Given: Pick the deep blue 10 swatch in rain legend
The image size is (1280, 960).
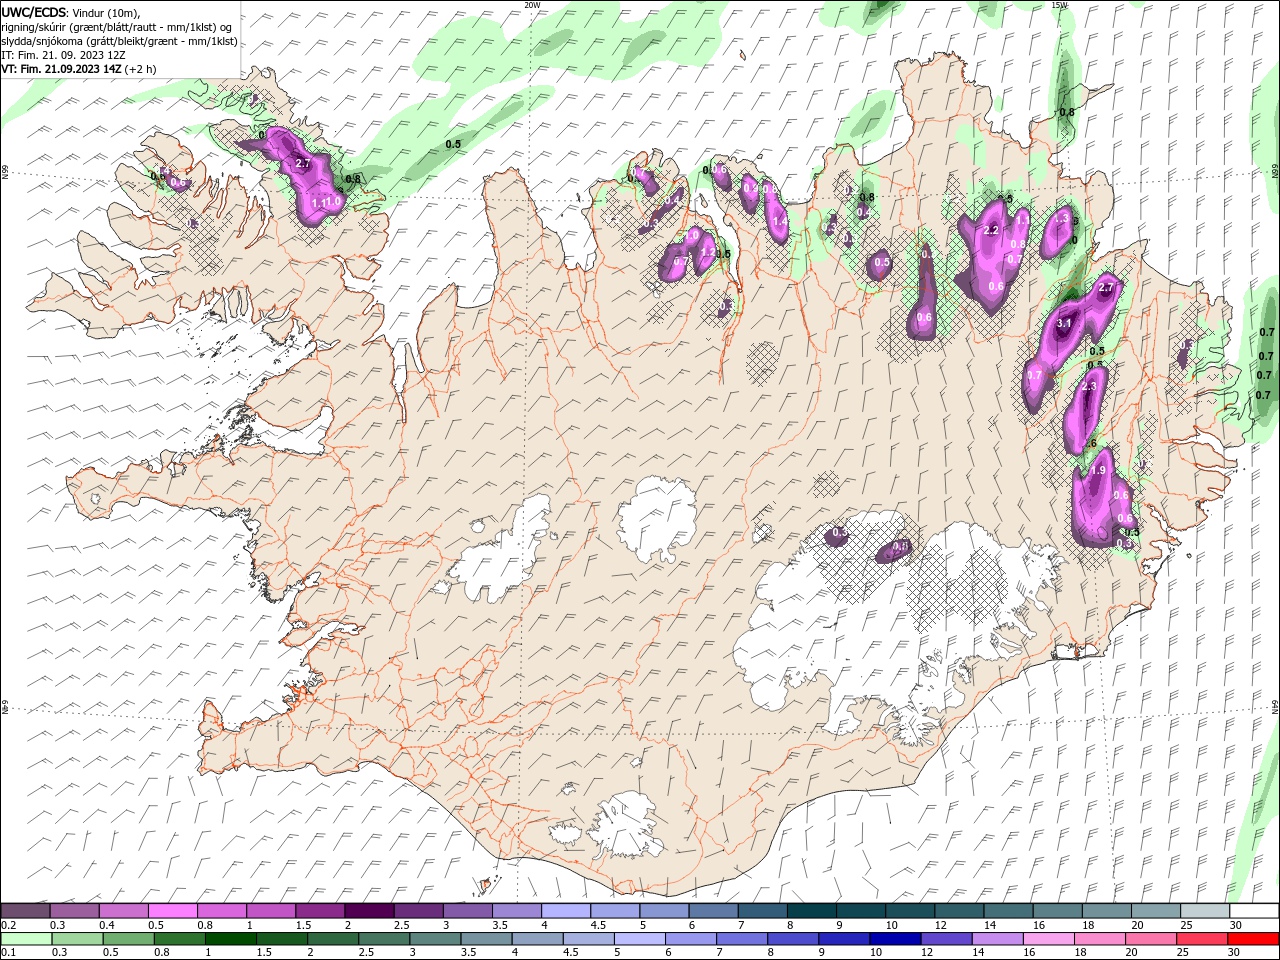Looking at the screenshot, I should click(895, 938).
